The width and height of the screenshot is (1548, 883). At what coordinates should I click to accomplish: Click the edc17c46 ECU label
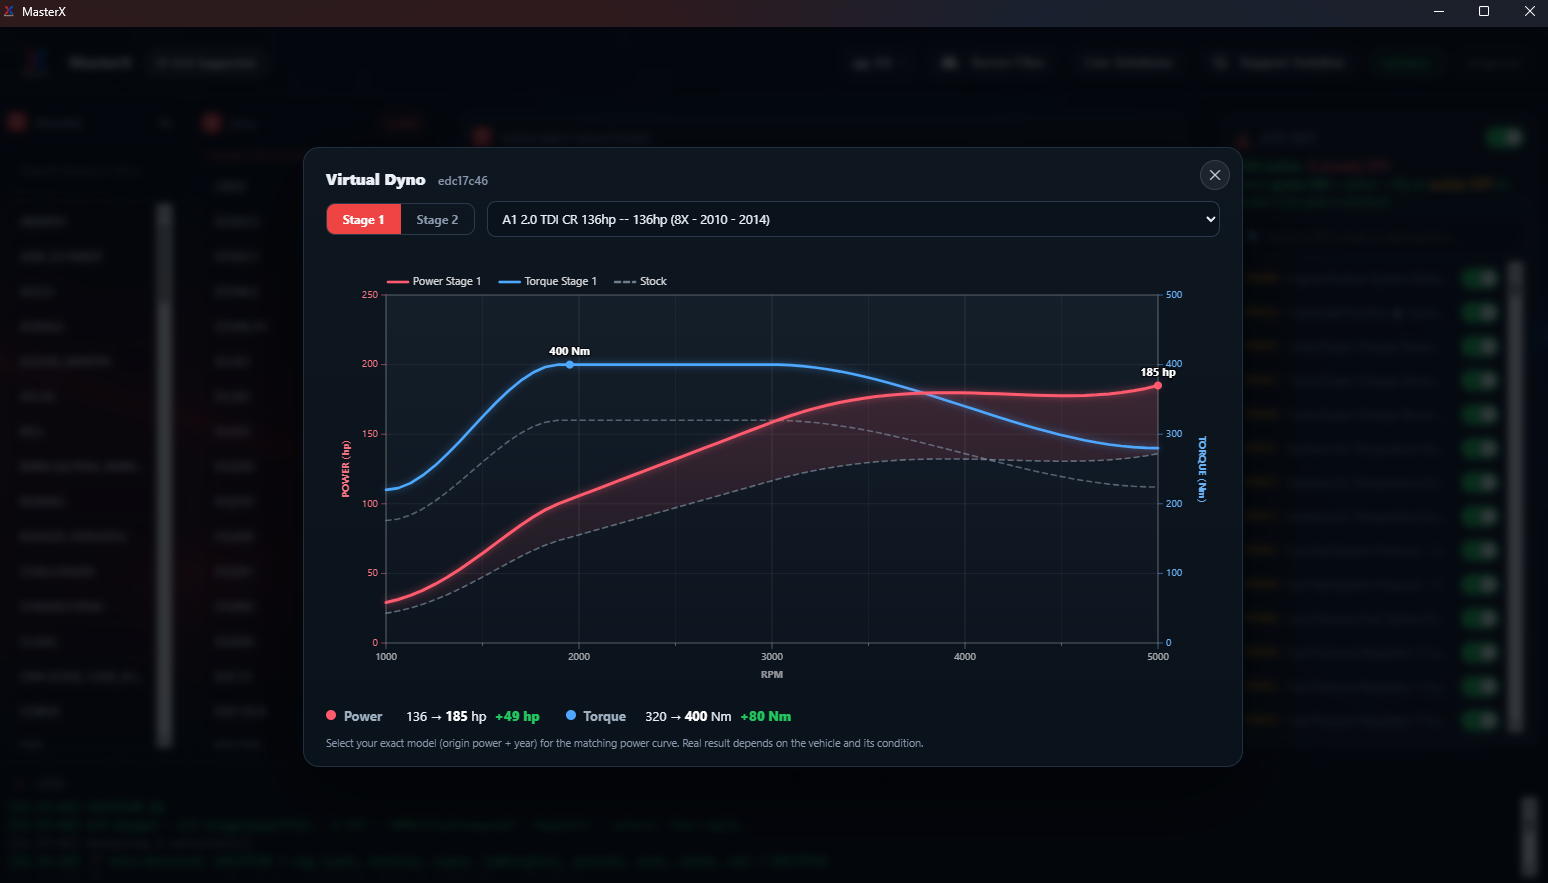(x=463, y=181)
